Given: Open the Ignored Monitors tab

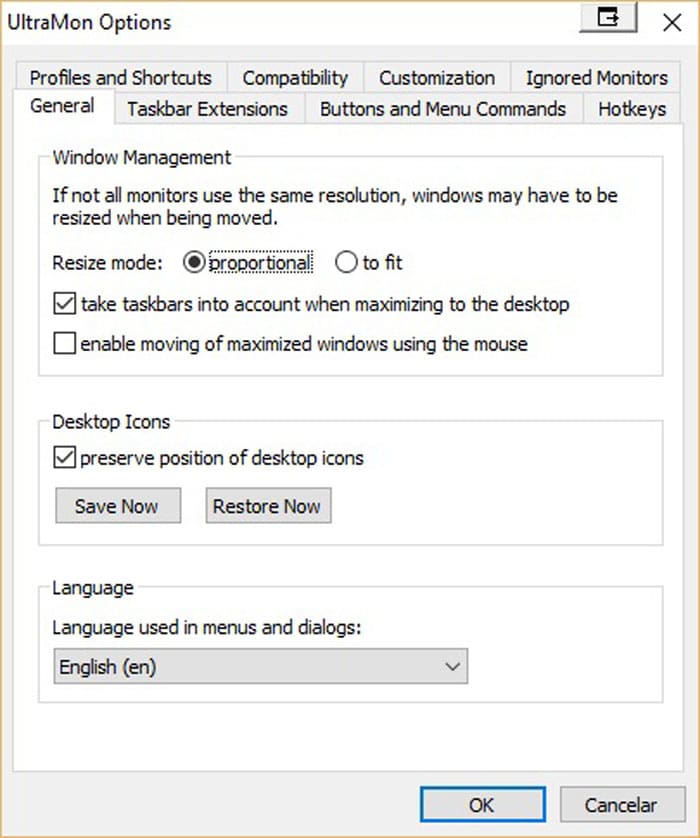Looking at the screenshot, I should pyautogui.click(x=596, y=77).
